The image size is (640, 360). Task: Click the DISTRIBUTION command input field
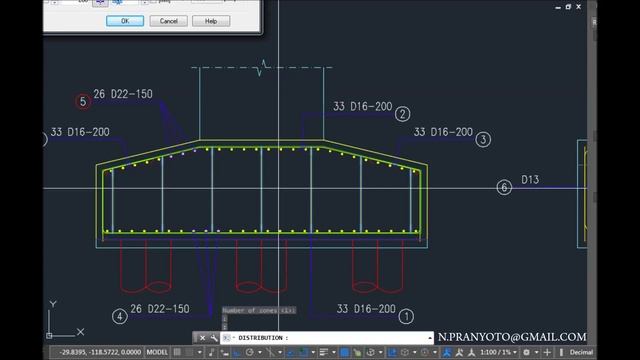[x=327, y=338]
